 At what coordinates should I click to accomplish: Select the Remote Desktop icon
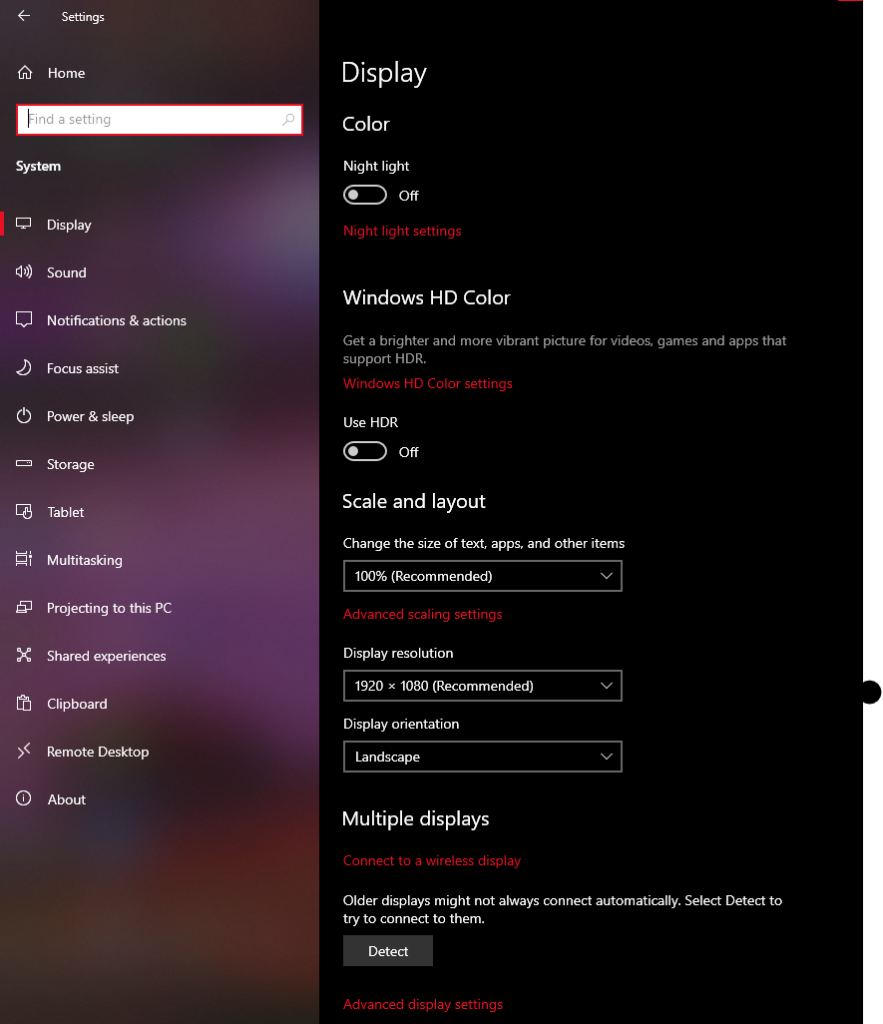[25, 751]
